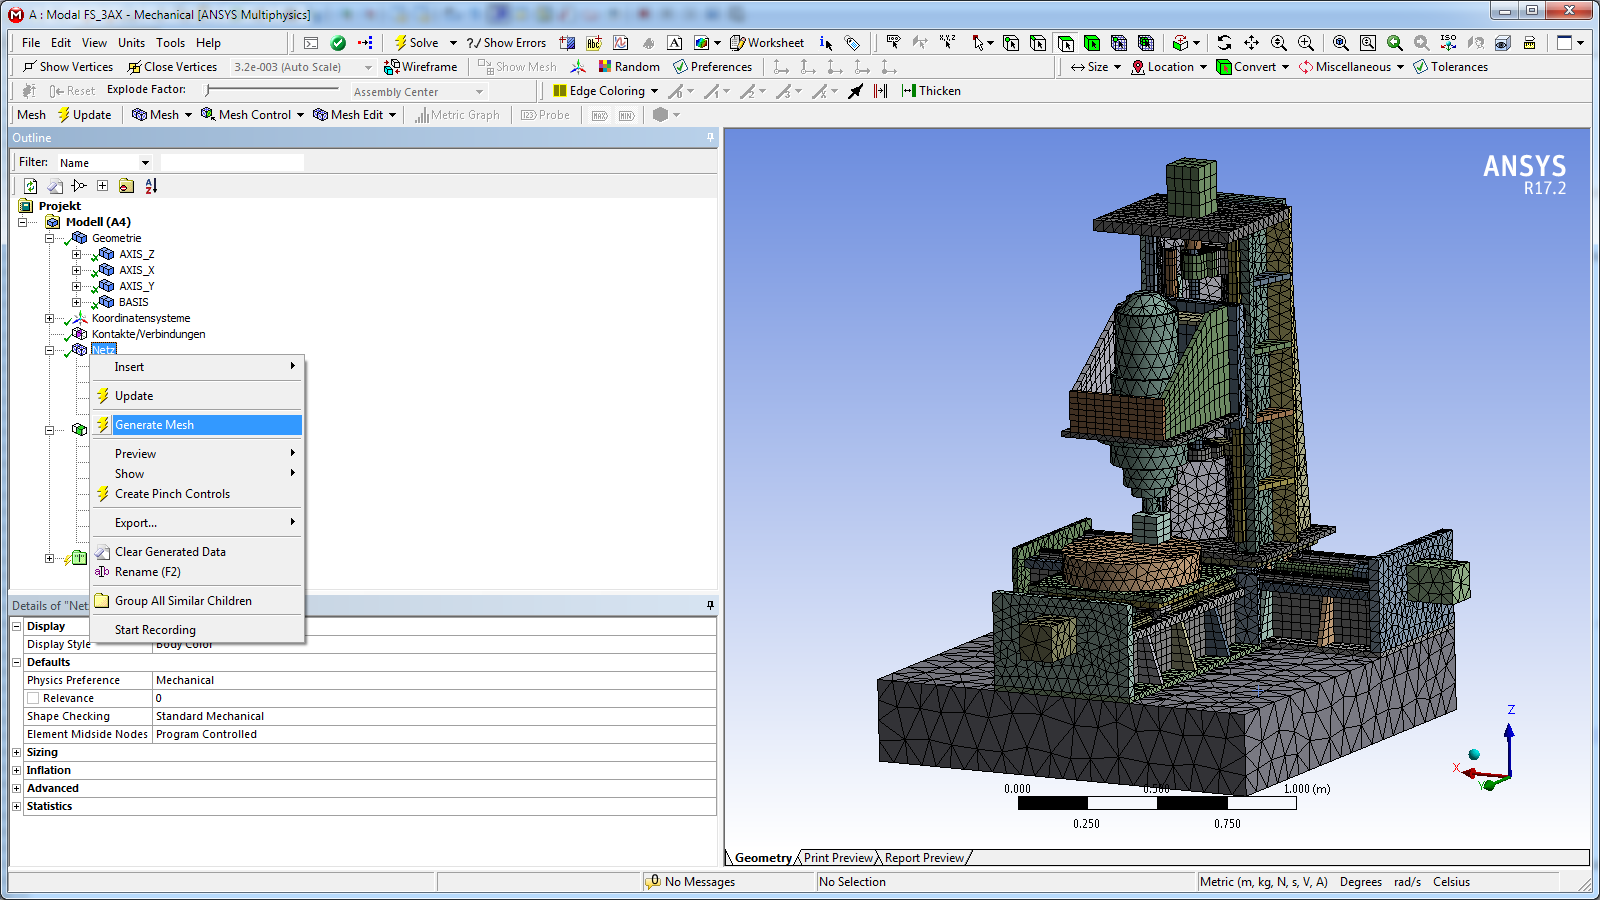Click the label tag icon

852,43
